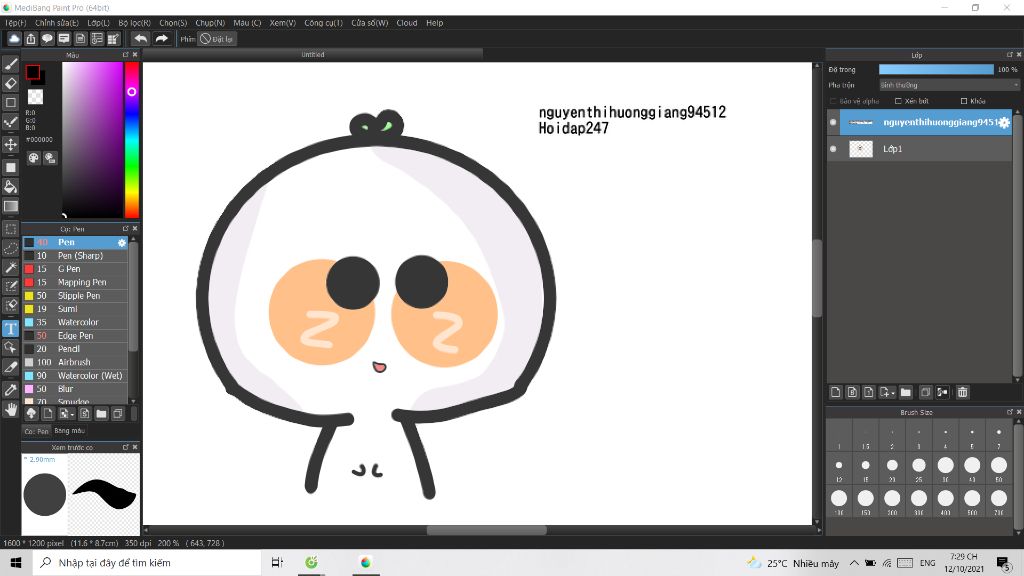The height and width of the screenshot is (576, 1024).
Task: Enable the Khóa (lock) checkbox
Action: tap(964, 101)
